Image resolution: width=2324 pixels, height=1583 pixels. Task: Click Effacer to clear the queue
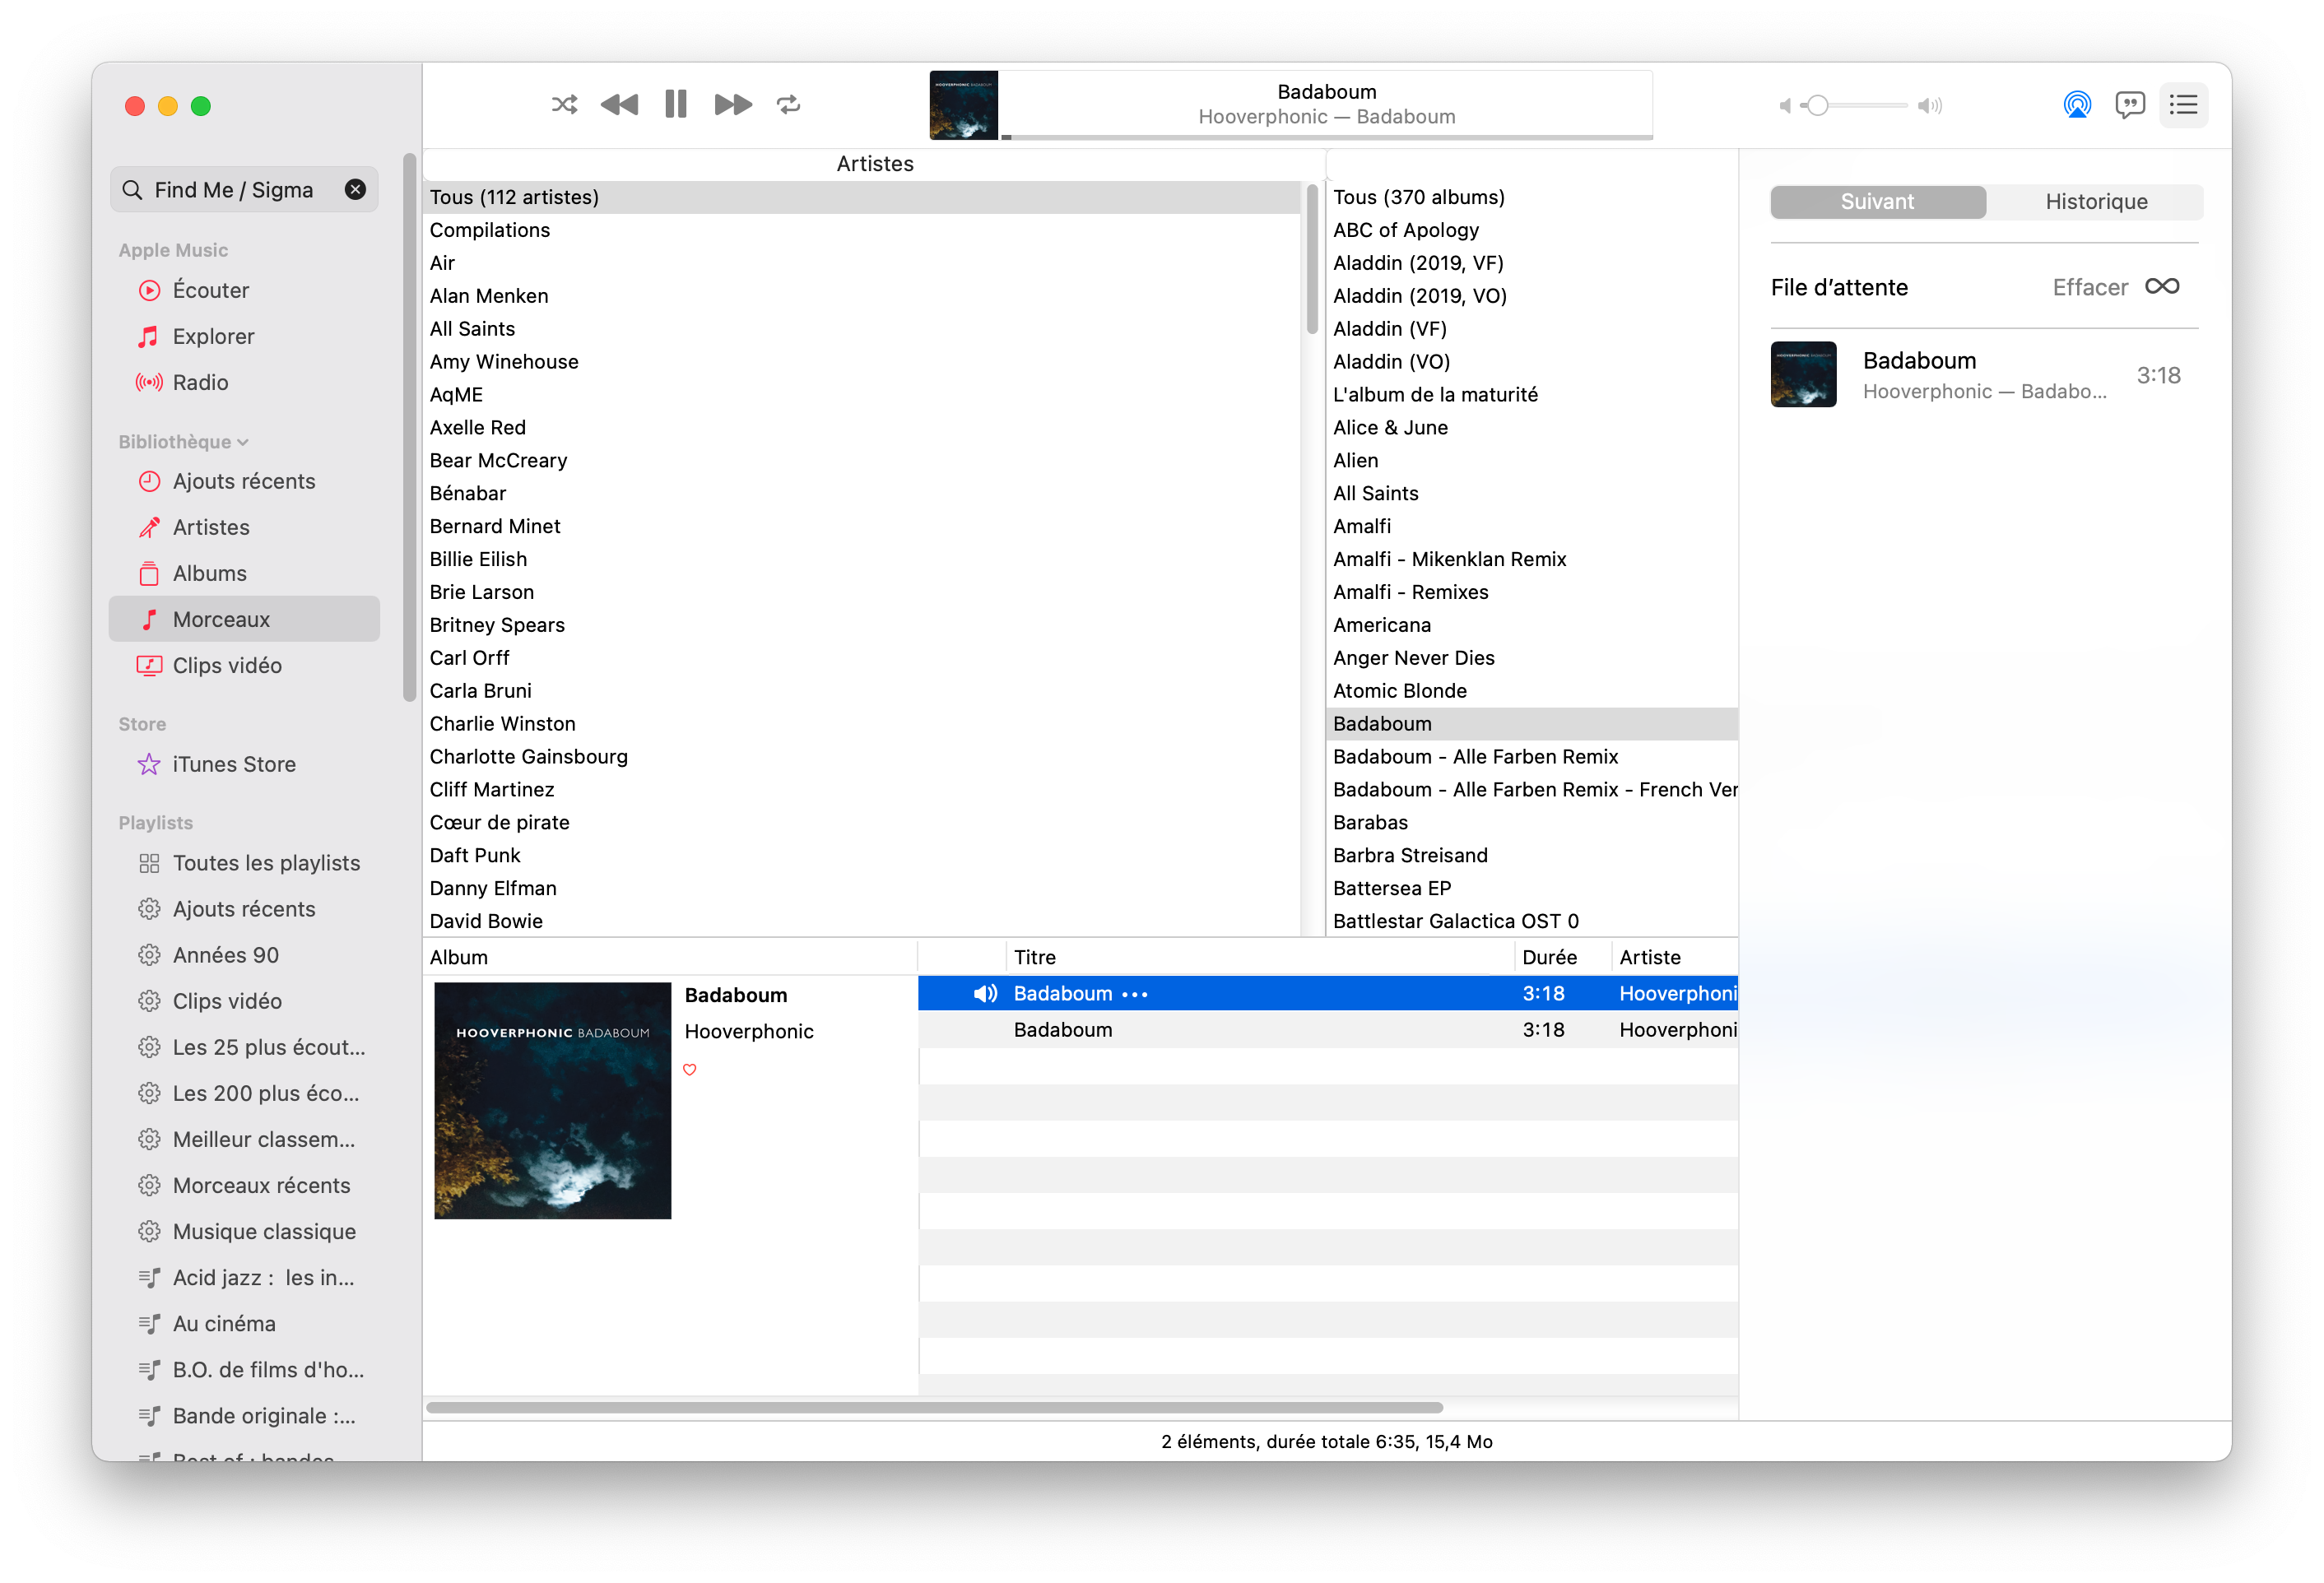[2089, 288]
